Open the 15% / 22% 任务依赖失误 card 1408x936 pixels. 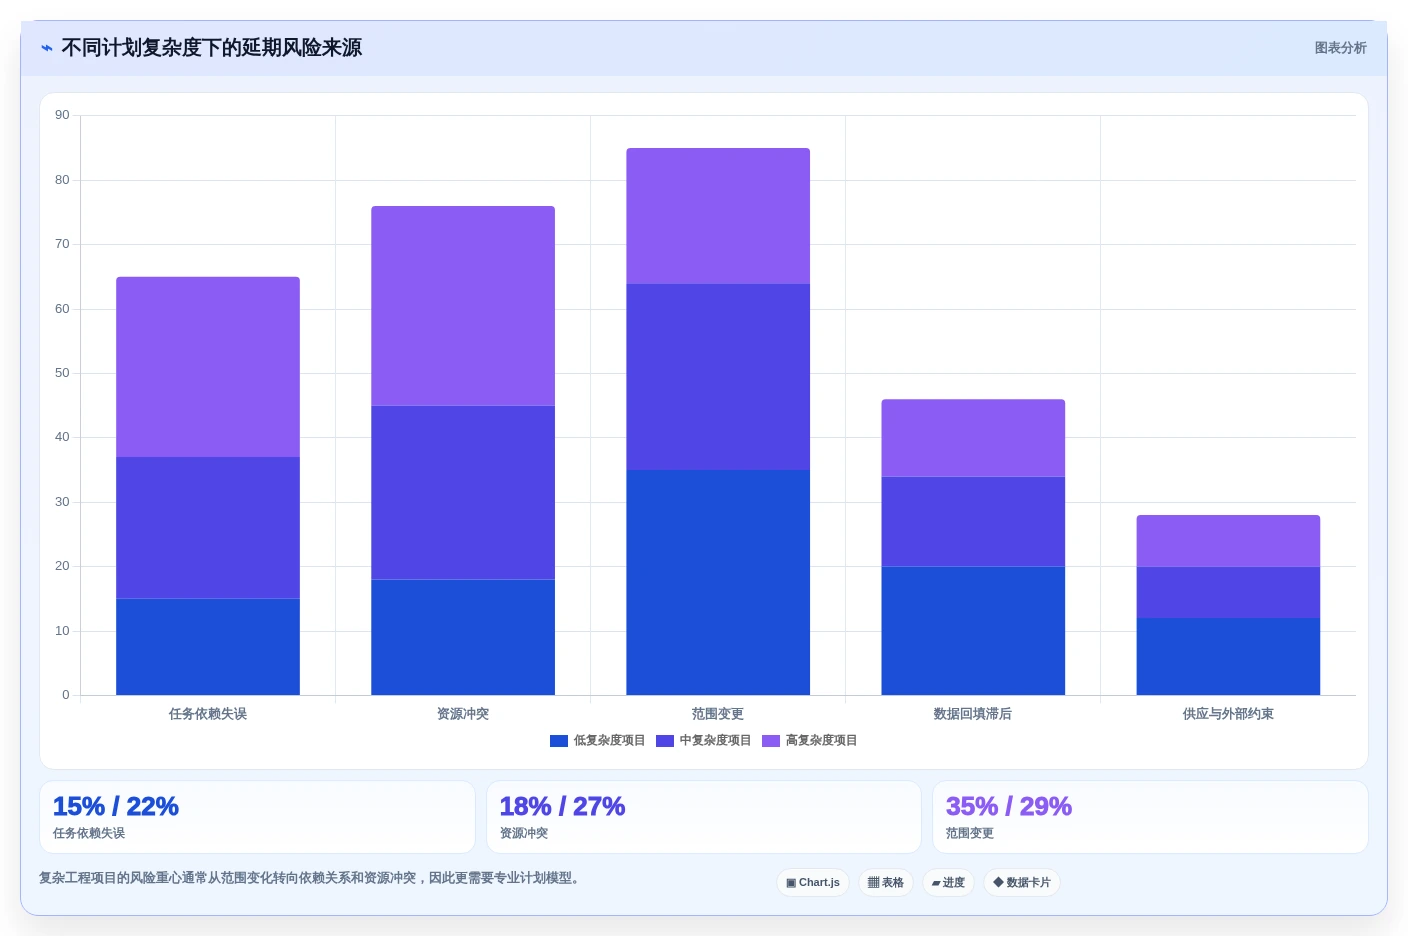(x=257, y=817)
